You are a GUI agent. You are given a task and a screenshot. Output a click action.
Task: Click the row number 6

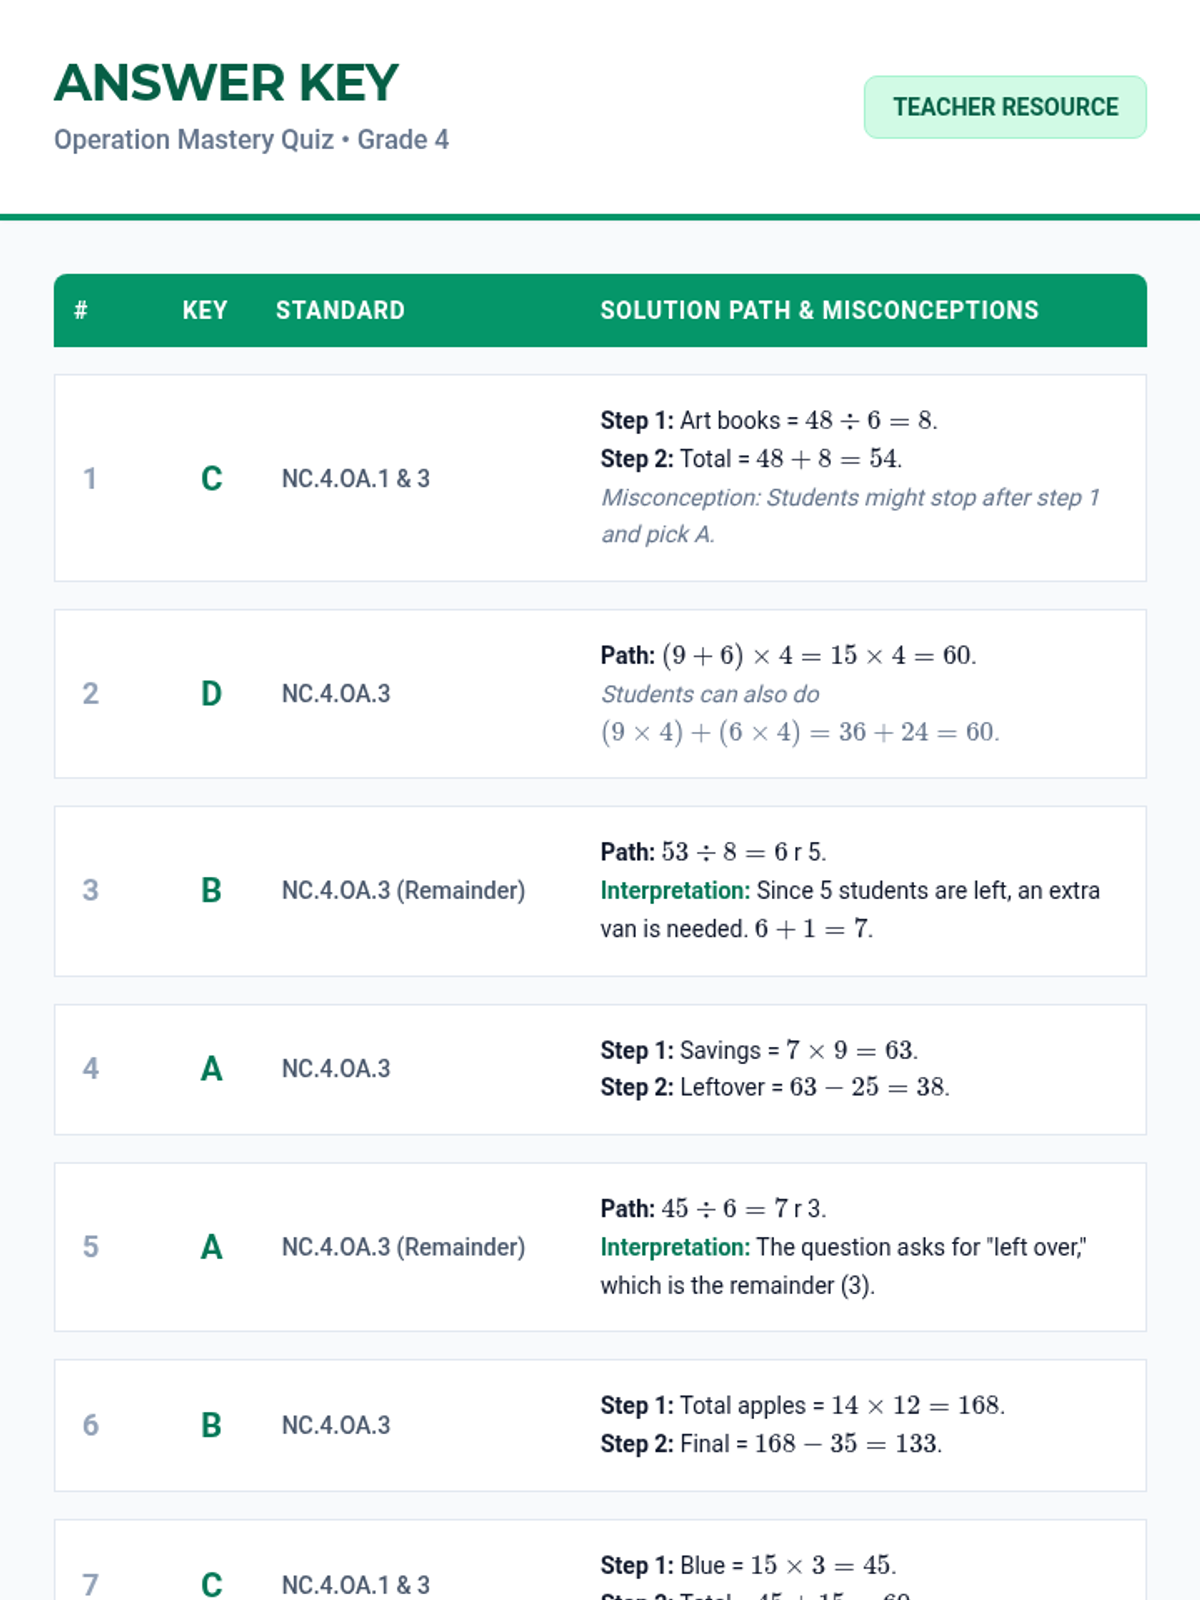pos(90,1425)
